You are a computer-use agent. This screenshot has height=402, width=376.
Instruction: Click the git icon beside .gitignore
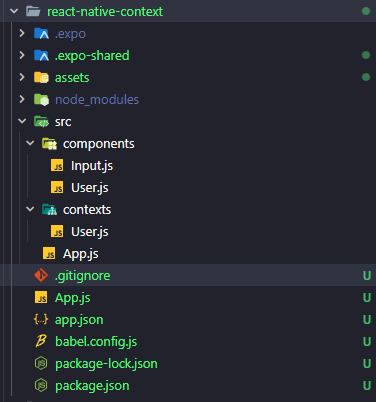click(41, 275)
